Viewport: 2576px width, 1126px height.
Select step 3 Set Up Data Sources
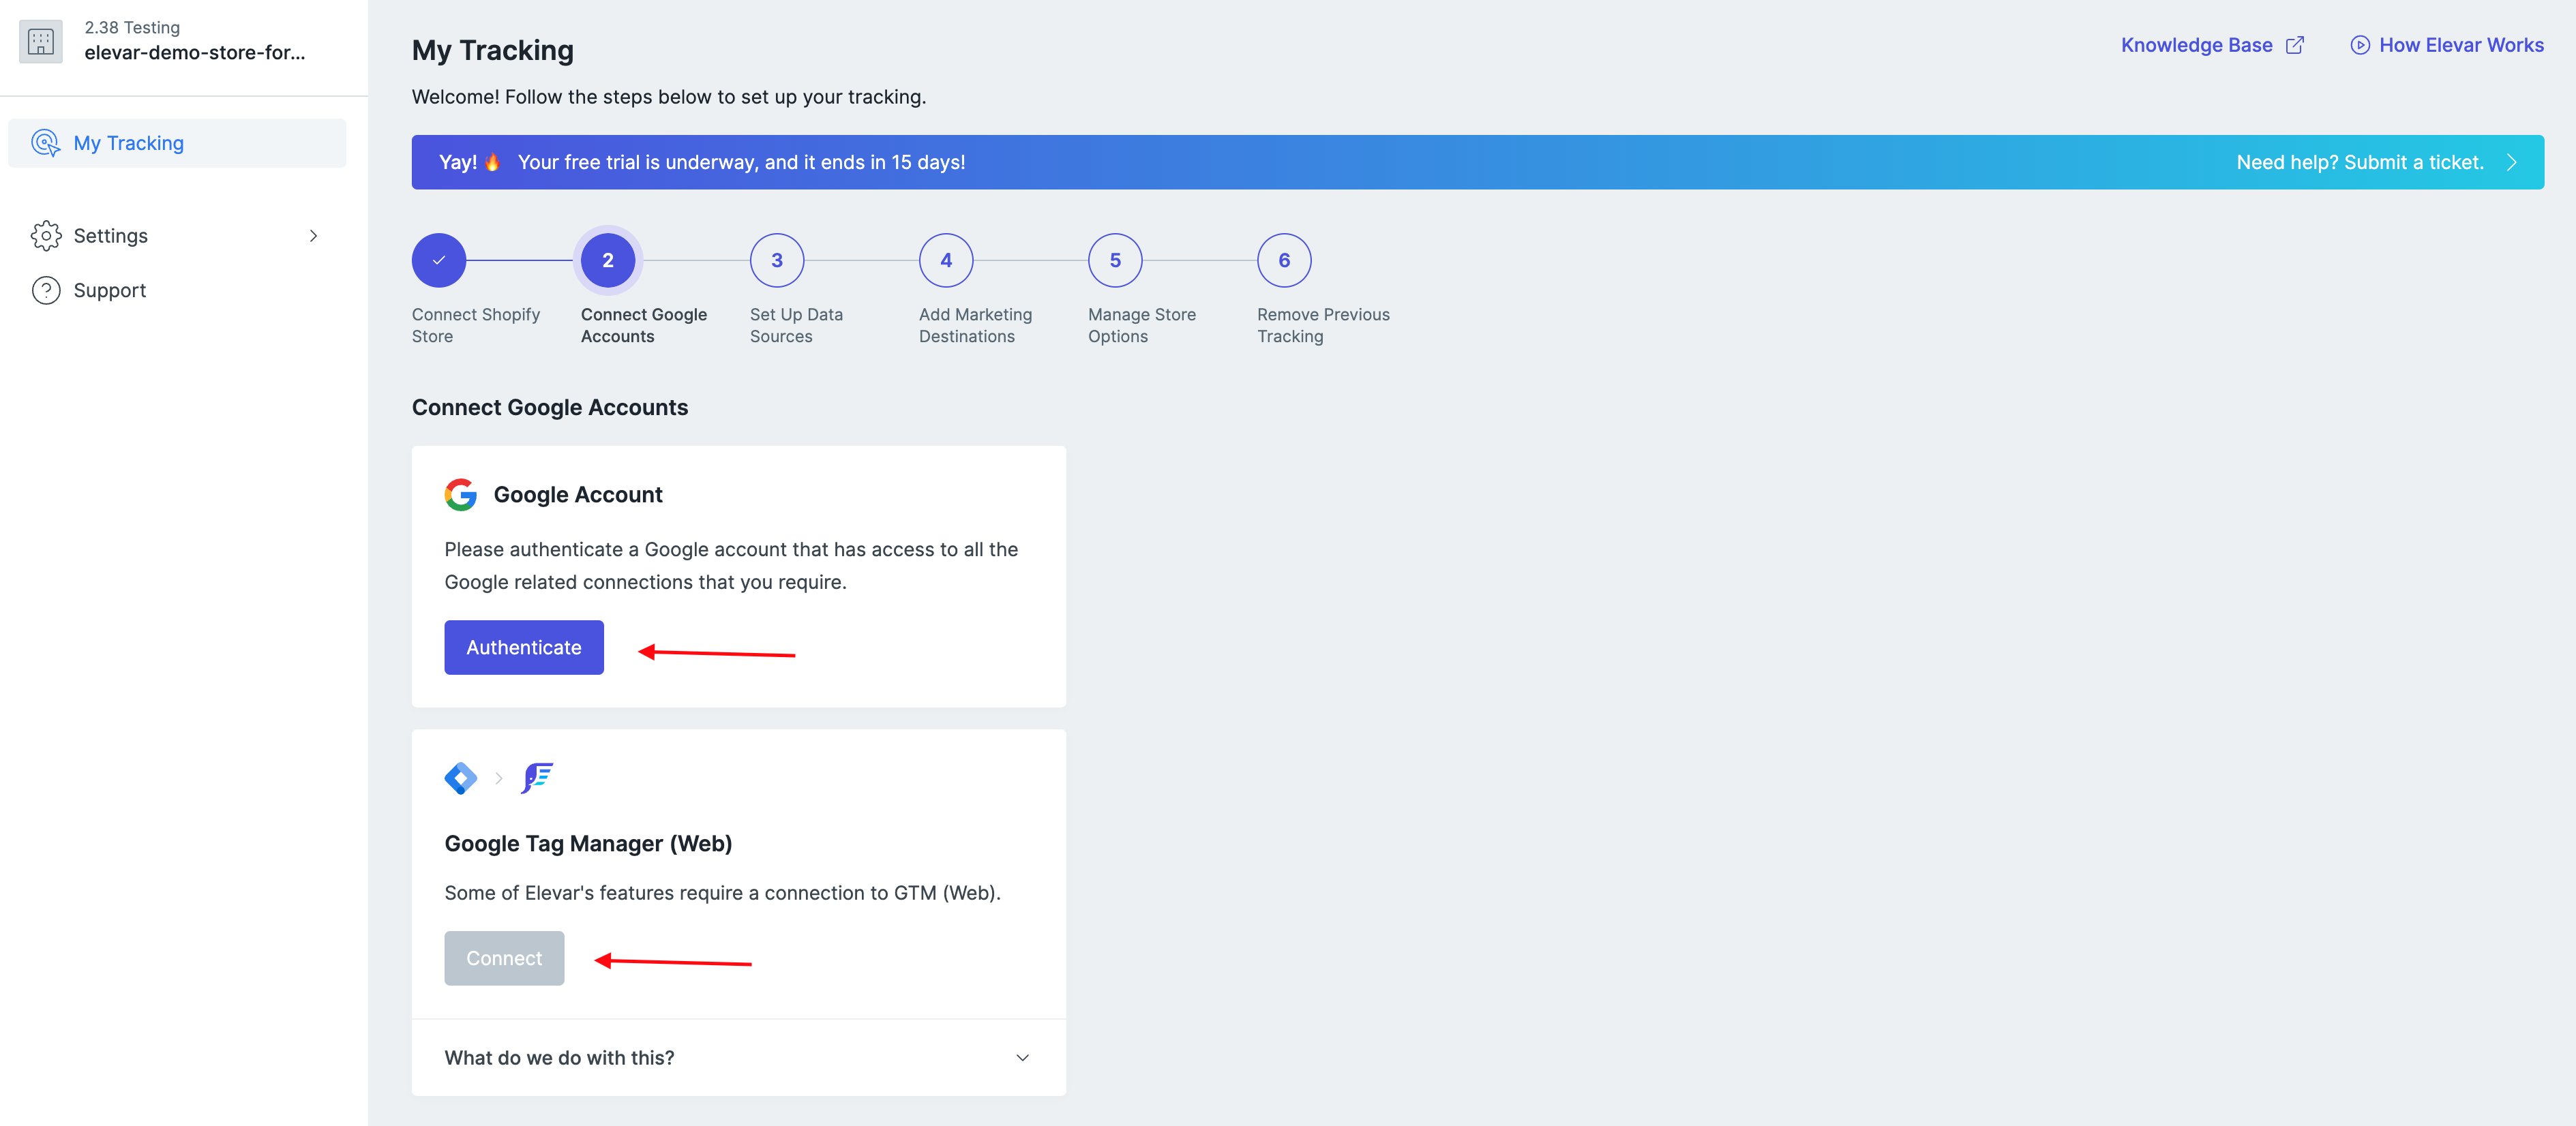777,260
